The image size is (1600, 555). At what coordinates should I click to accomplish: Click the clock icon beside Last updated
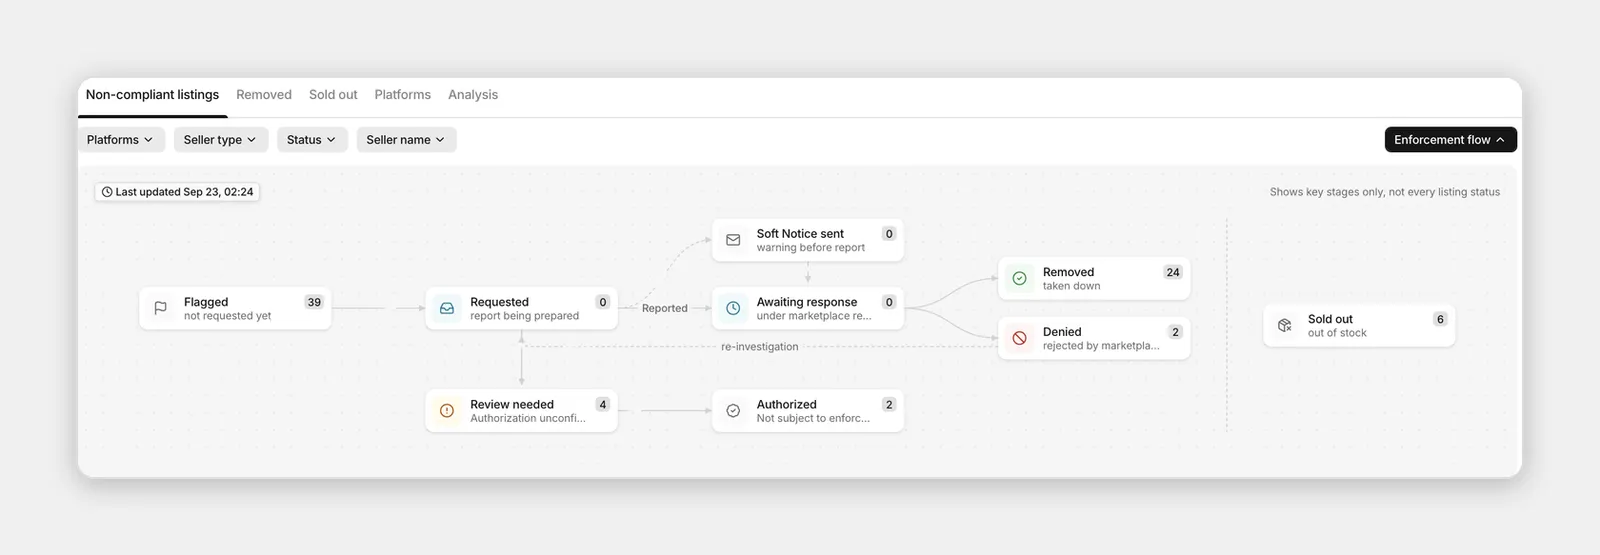[107, 192]
